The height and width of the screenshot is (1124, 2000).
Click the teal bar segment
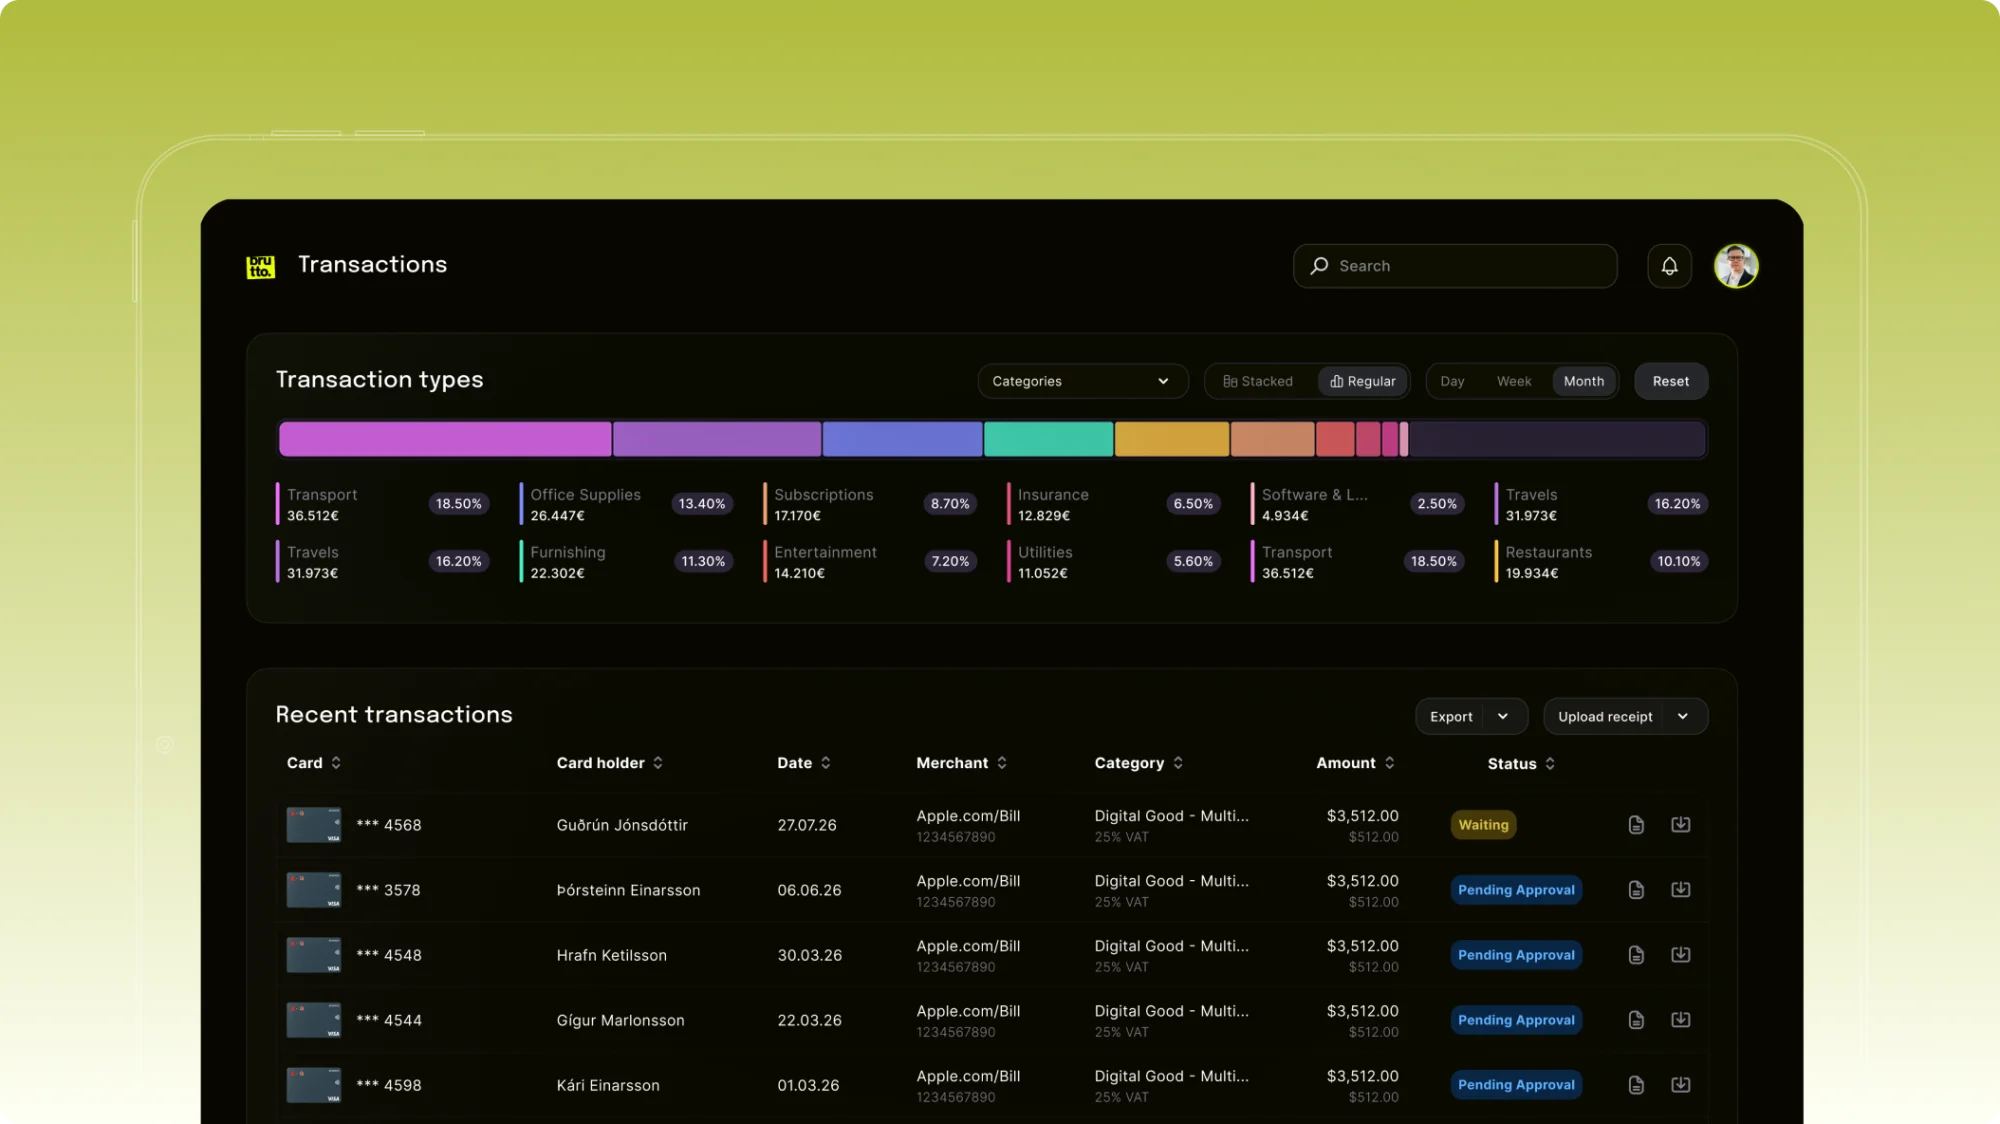point(1048,439)
